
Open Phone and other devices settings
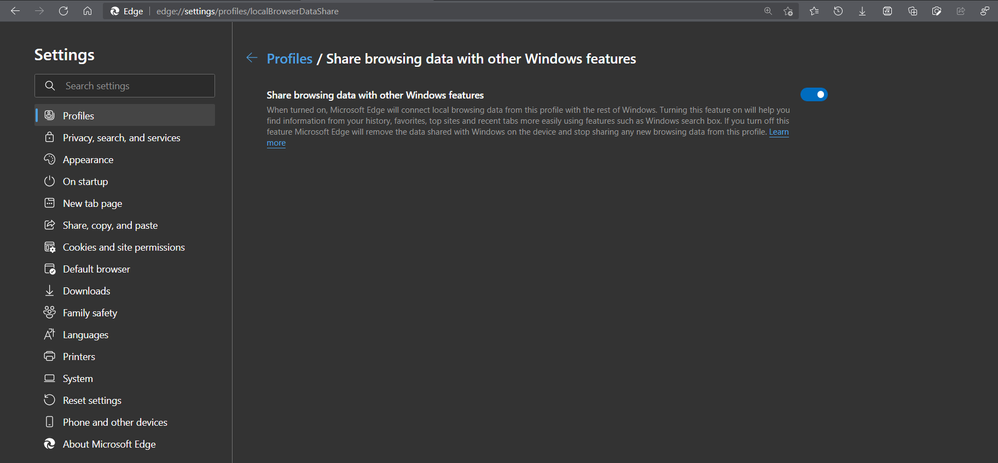125,422
